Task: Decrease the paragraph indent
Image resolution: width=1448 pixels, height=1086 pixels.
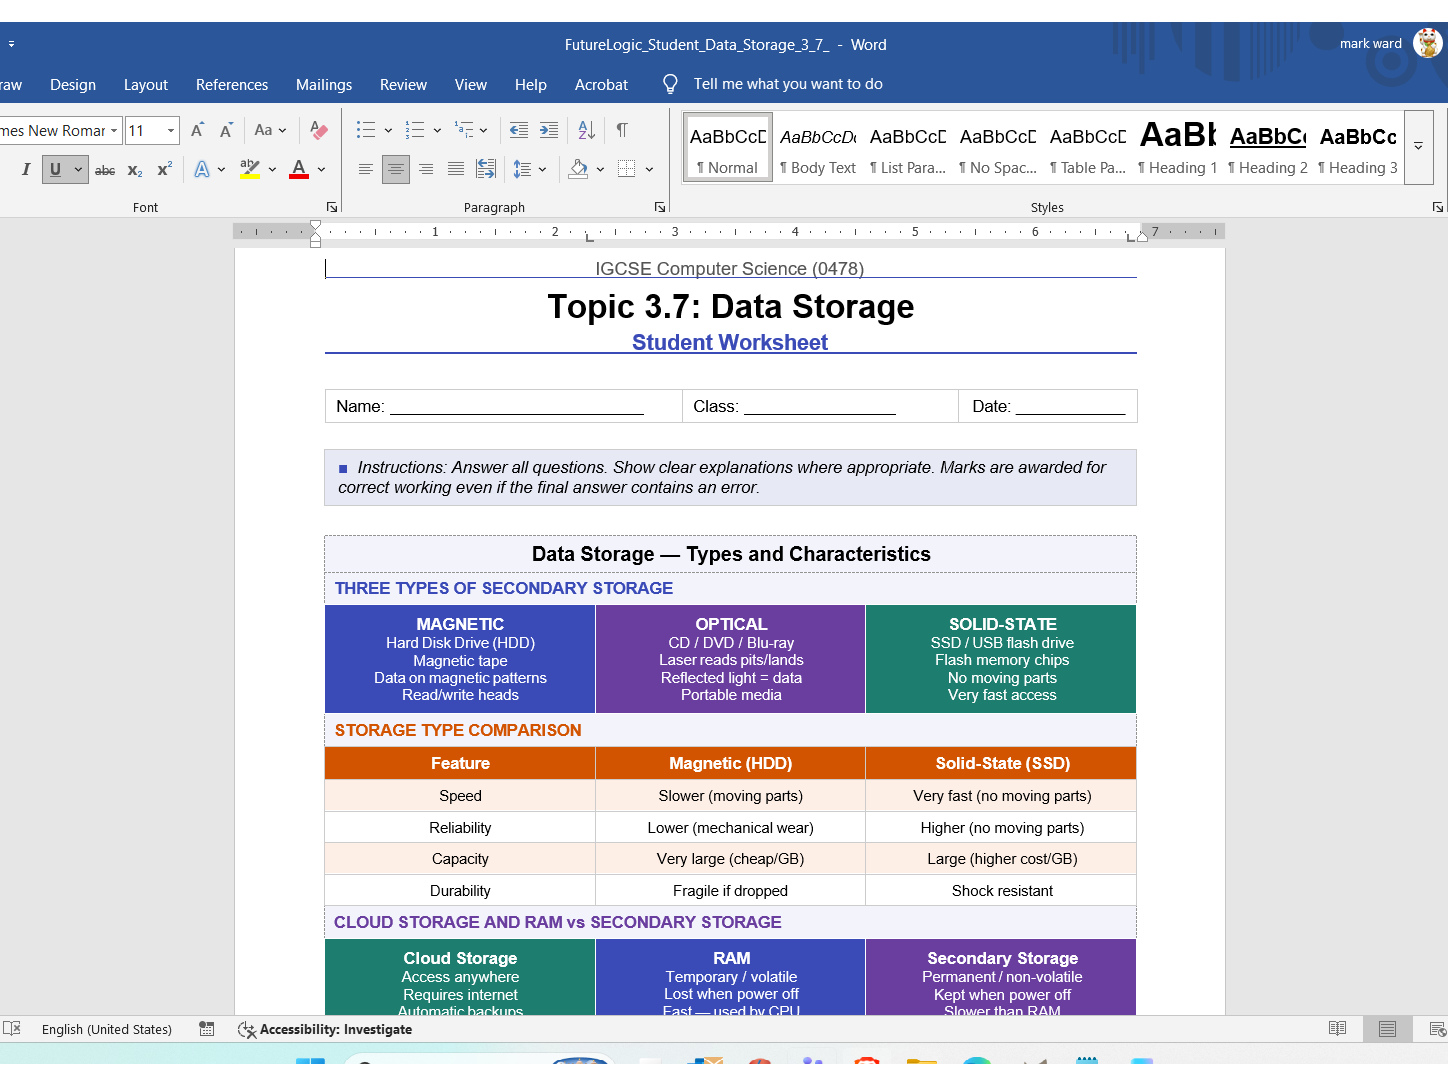Action: [518, 130]
